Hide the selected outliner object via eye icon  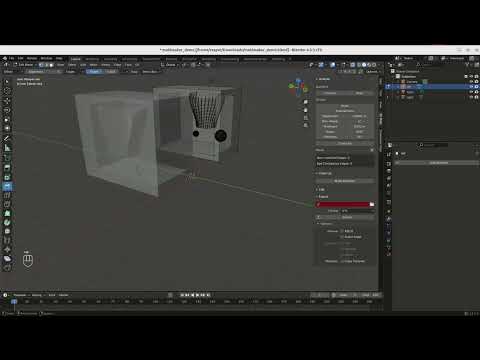point(471,87)
